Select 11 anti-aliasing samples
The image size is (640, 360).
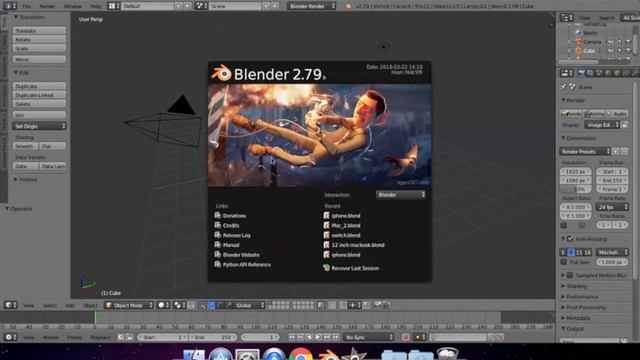coord(579,253)
